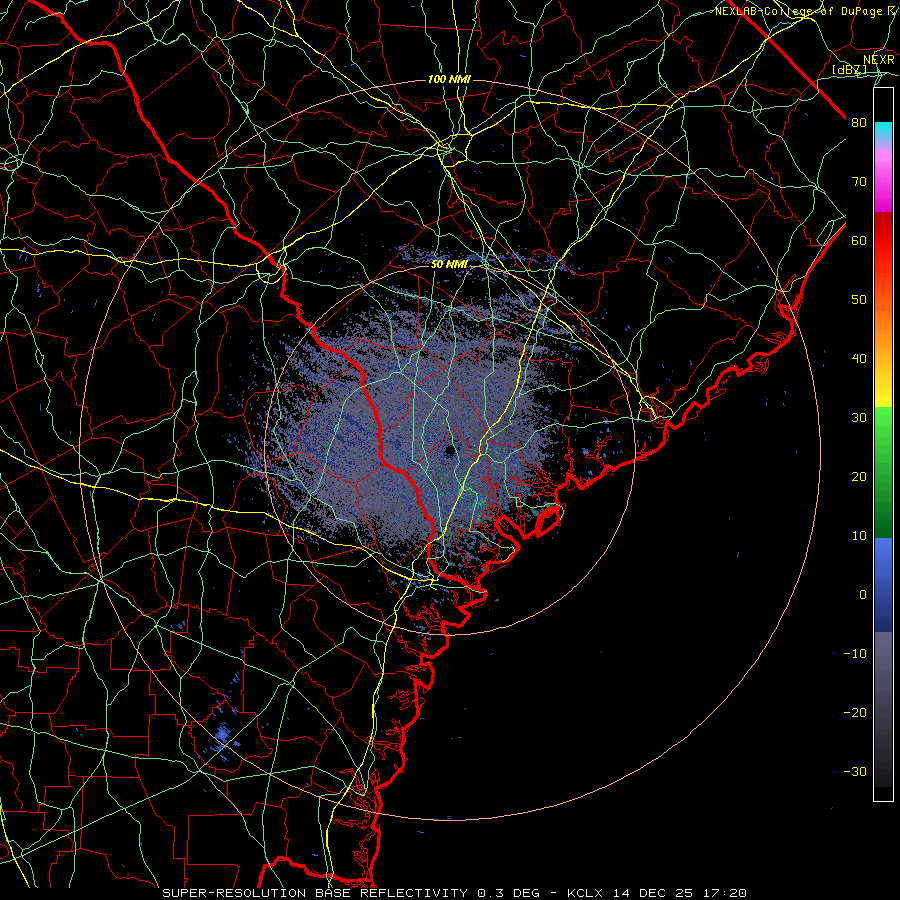Click the isolated blue echo cluster southwest of radar

(x=223, y=736)
